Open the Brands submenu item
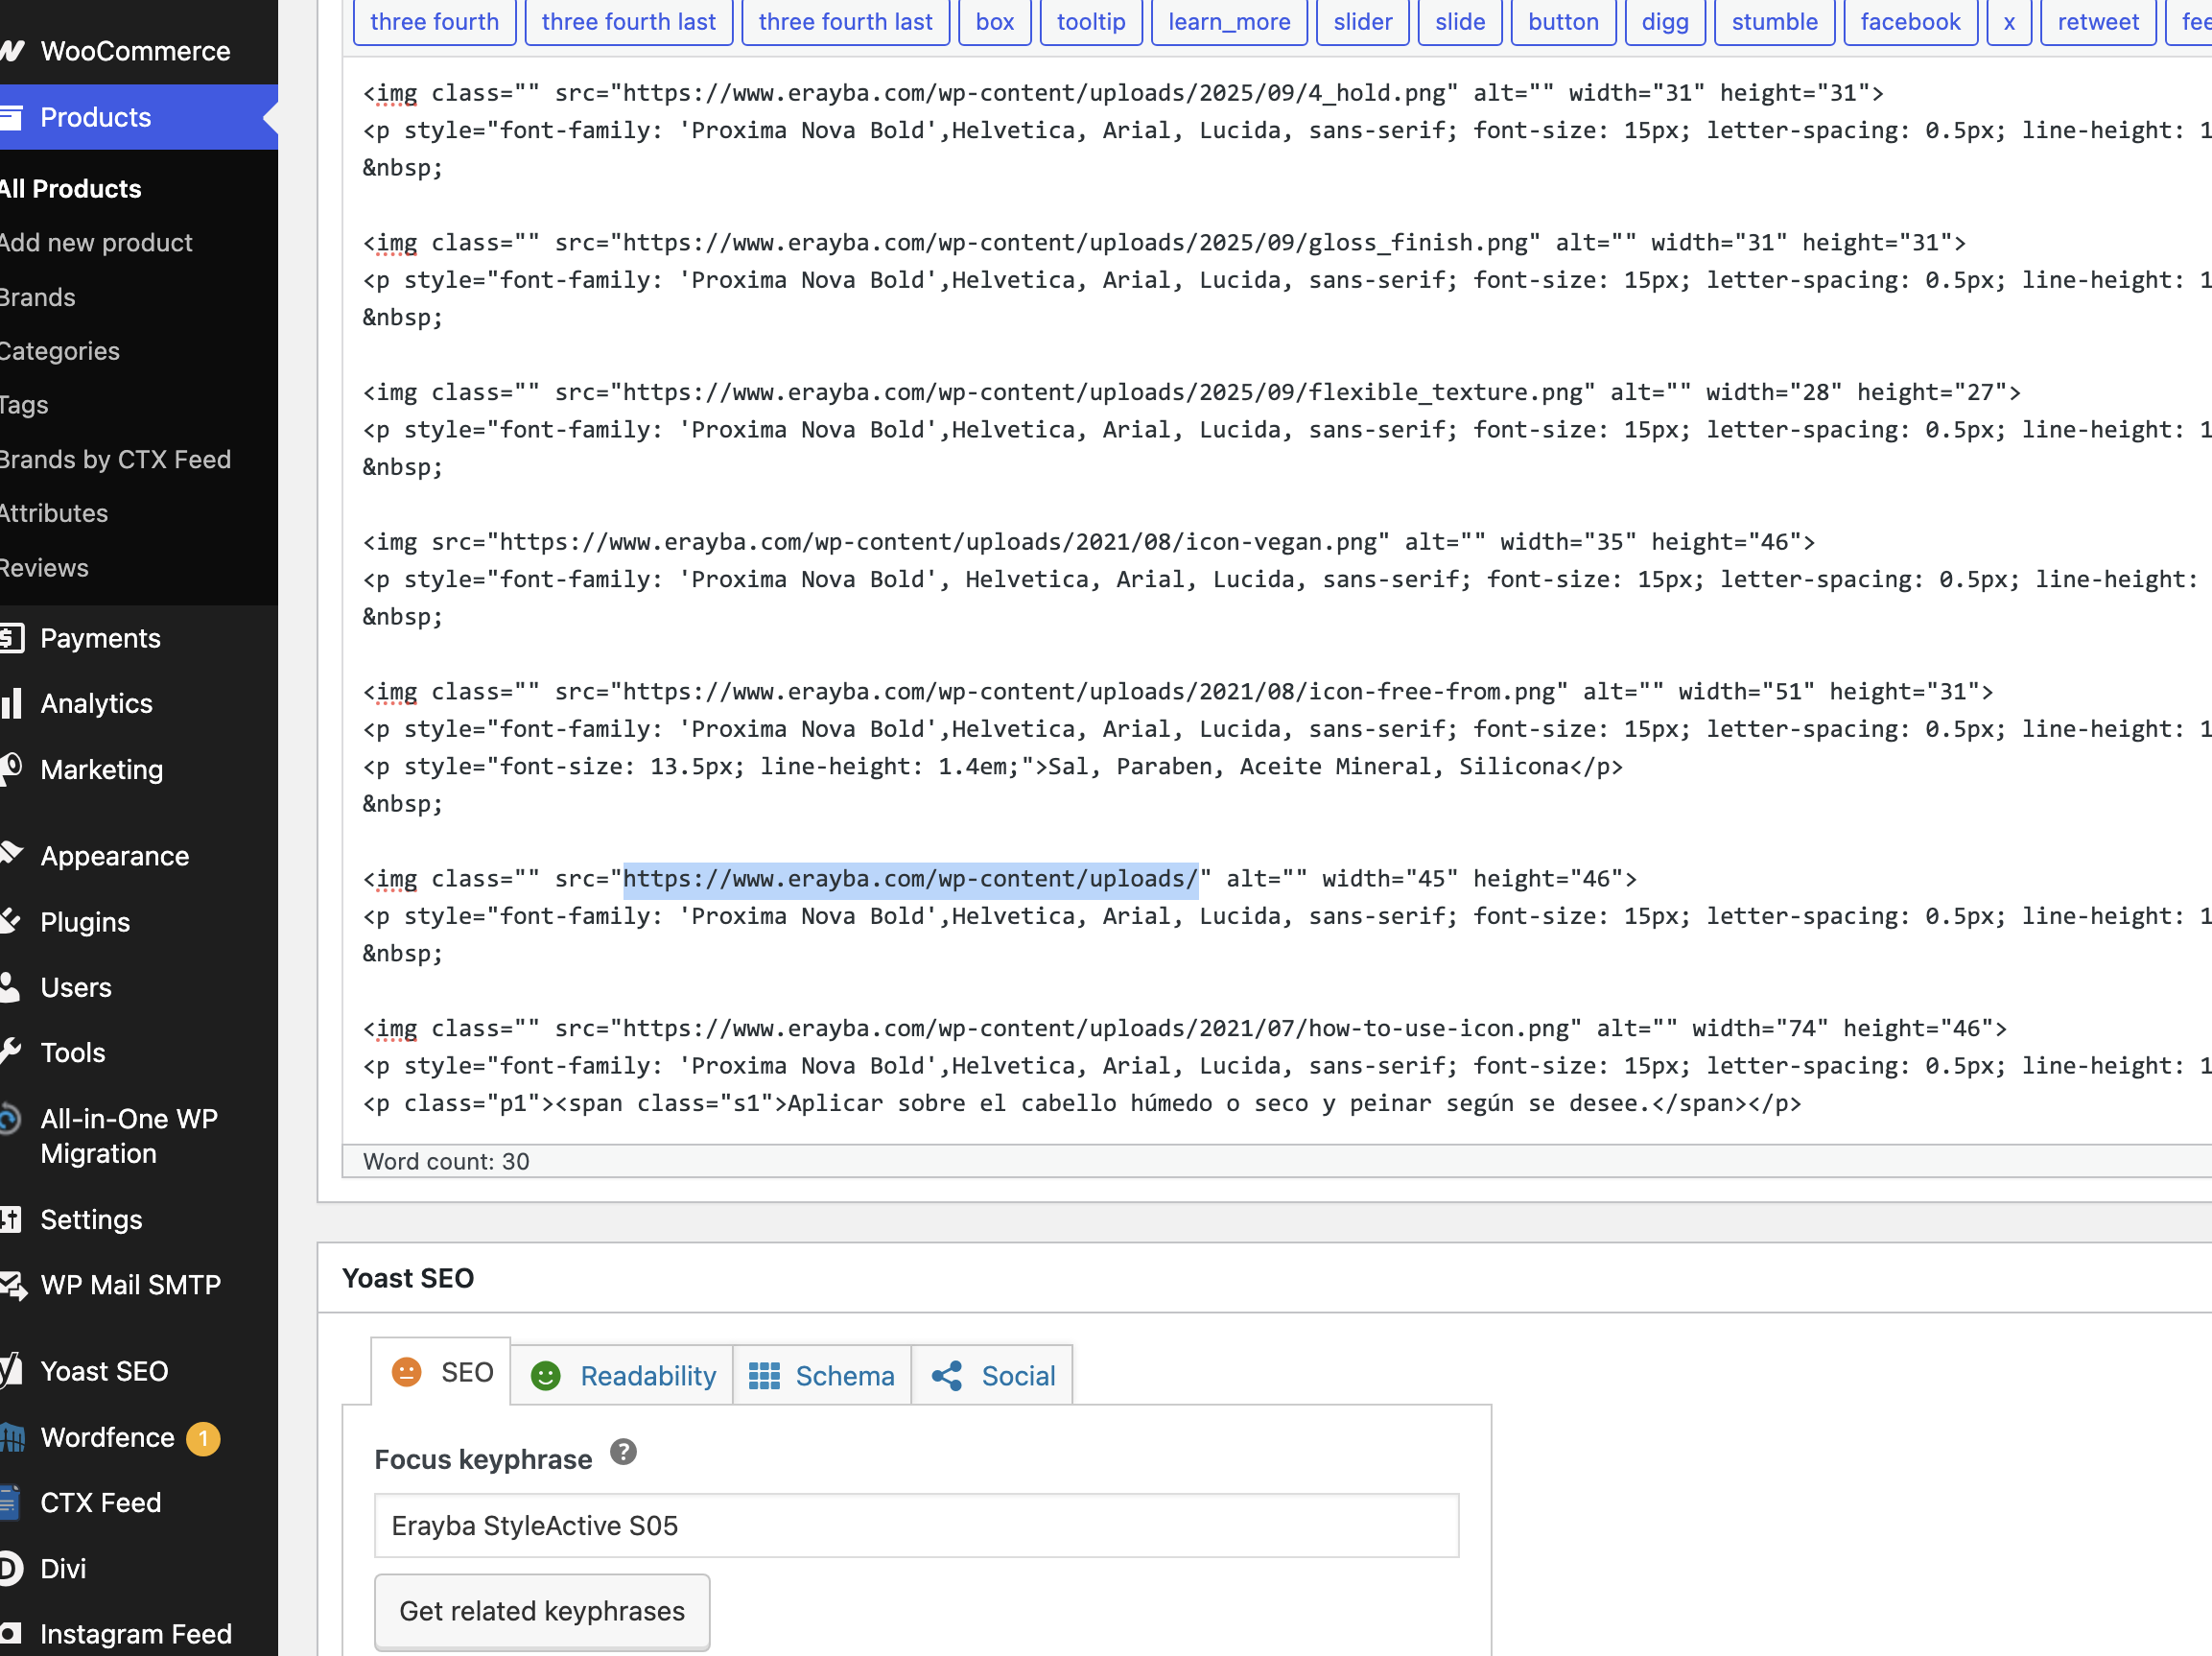Viewport: 2212px width, 1656px height. click(x=38, y=297)
